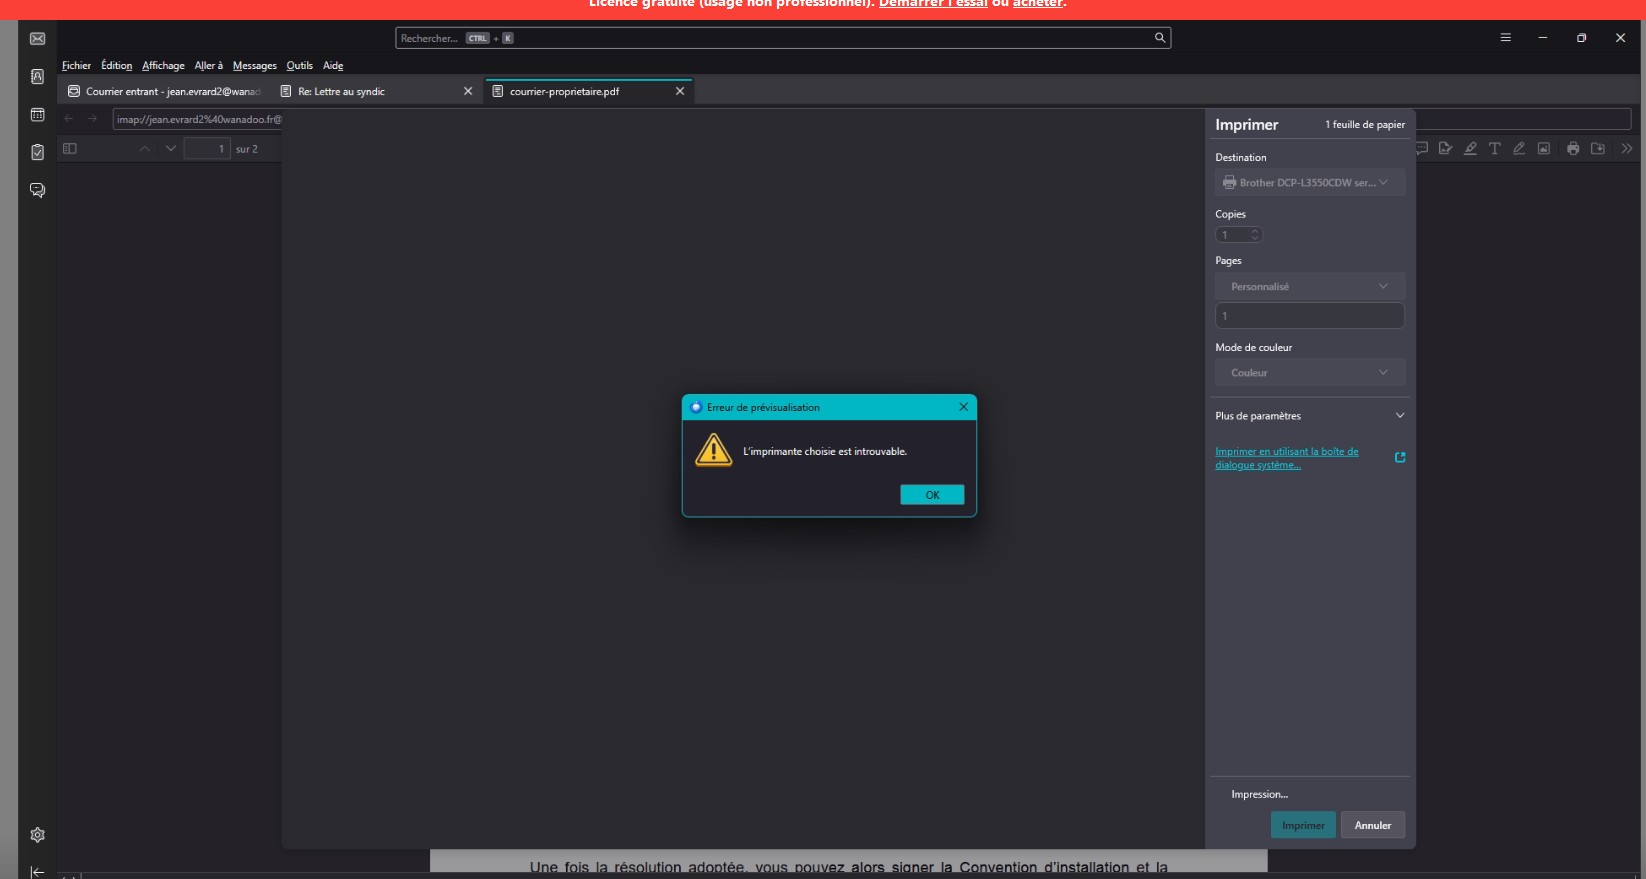Open the Tasks sidebar icon
1646x879 pixels.
[x=37, y=152]
